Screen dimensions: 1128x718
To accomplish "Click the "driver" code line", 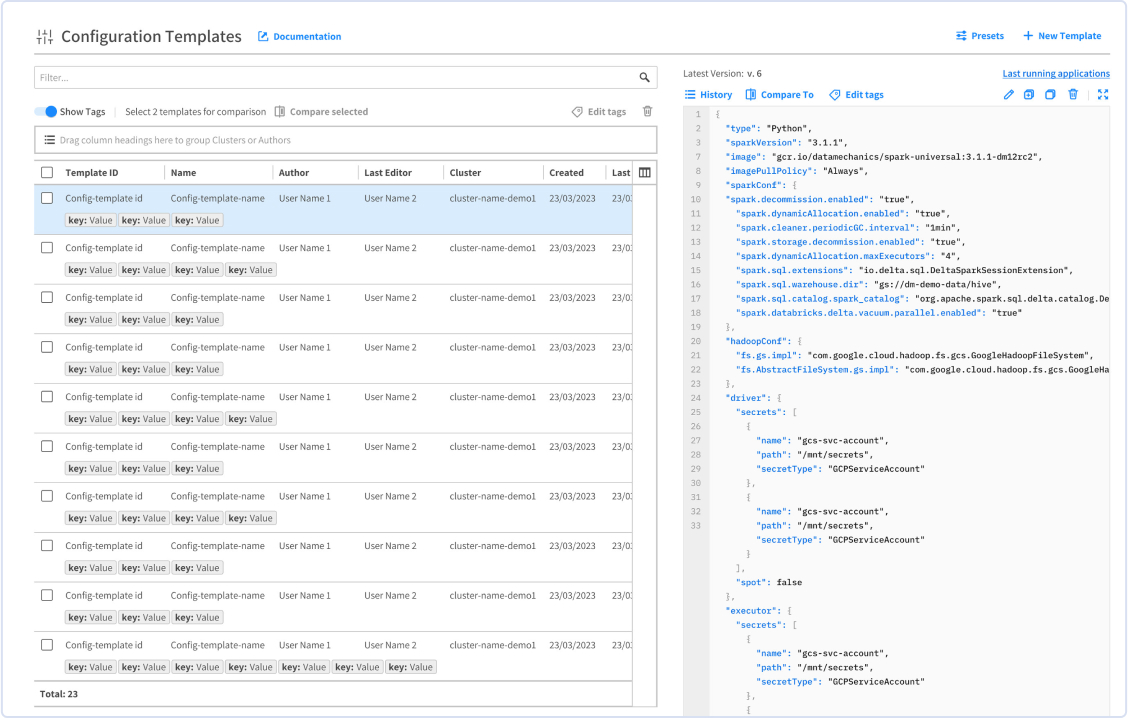I will tap(753, 398).
